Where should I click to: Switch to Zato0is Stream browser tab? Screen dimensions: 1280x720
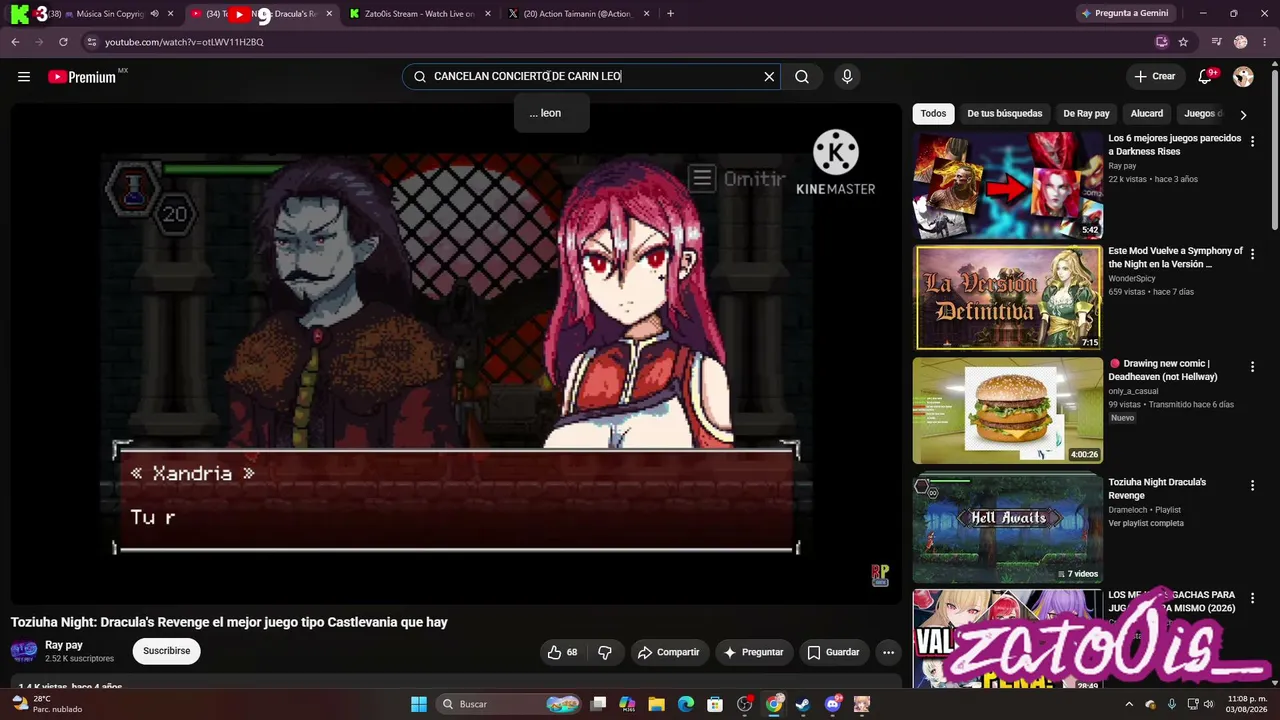point(420,14)
